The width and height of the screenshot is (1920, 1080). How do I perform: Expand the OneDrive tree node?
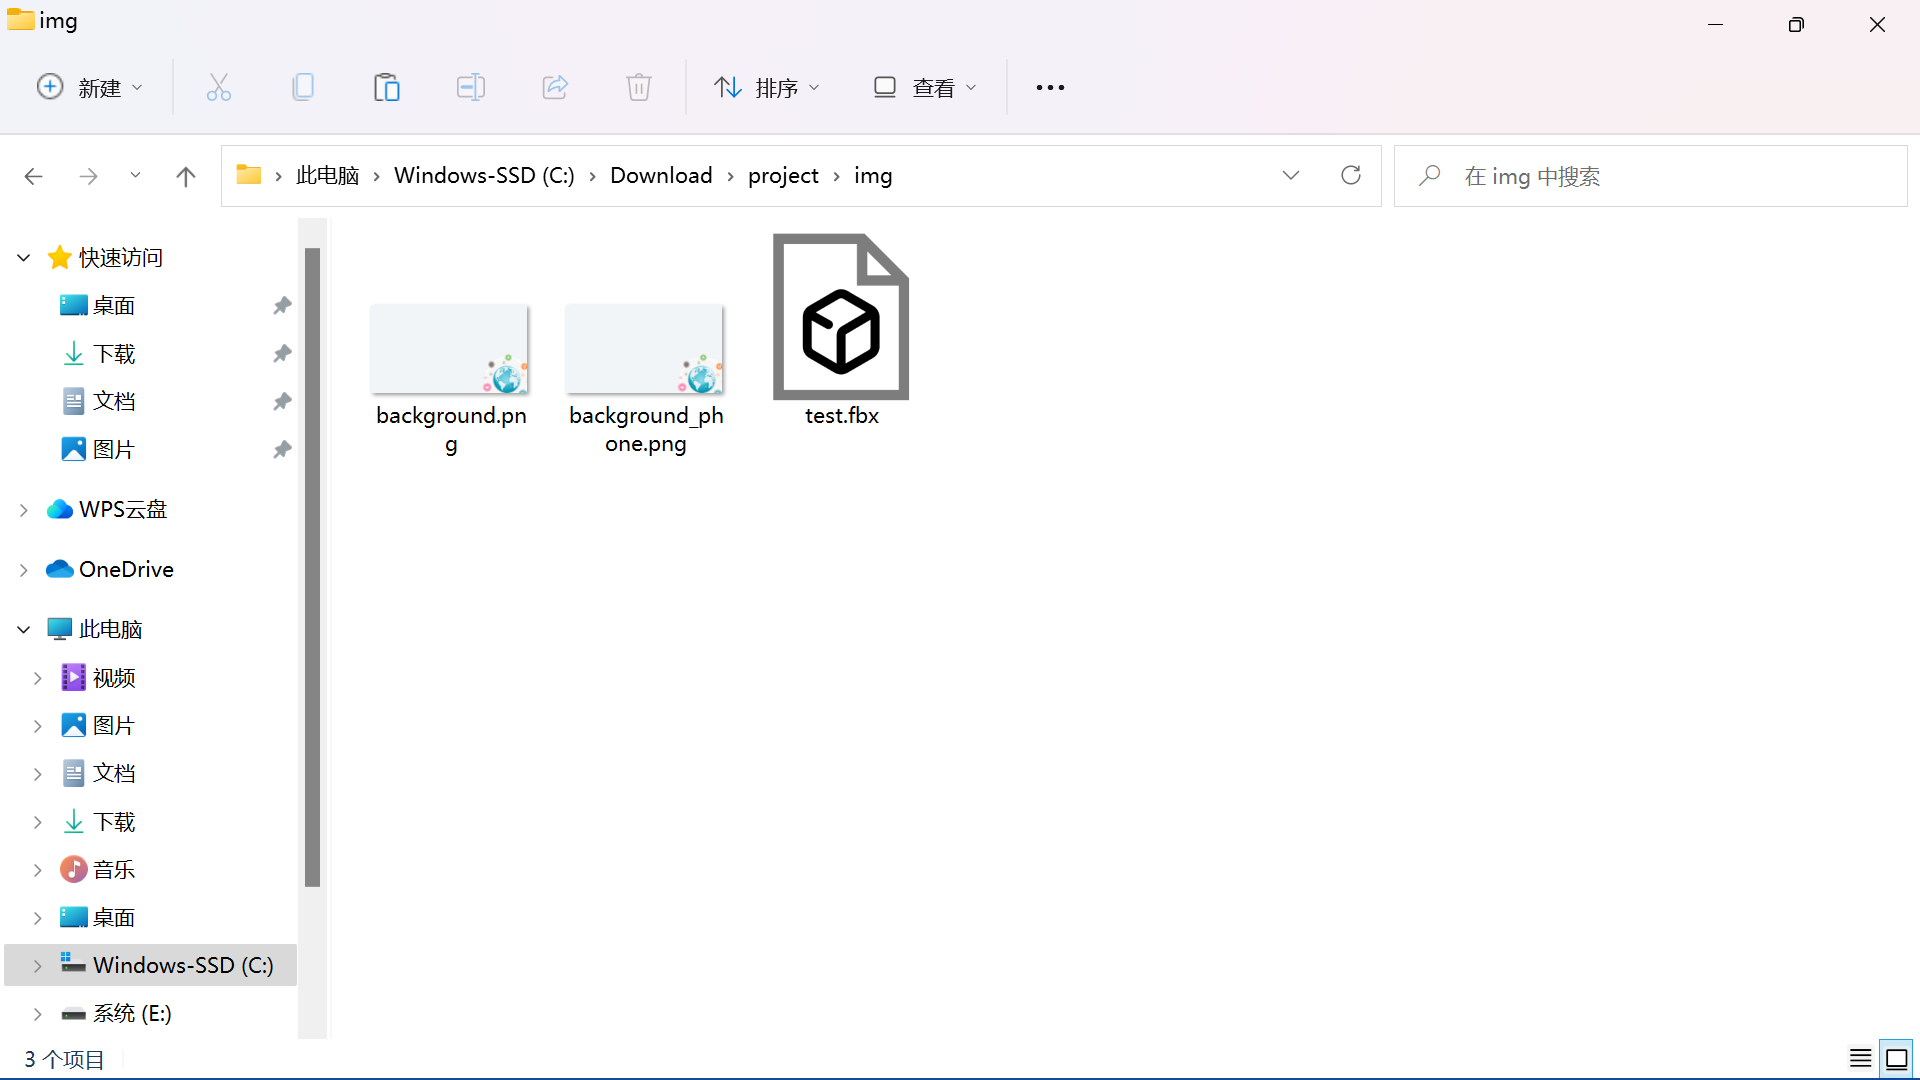(24, 570)
